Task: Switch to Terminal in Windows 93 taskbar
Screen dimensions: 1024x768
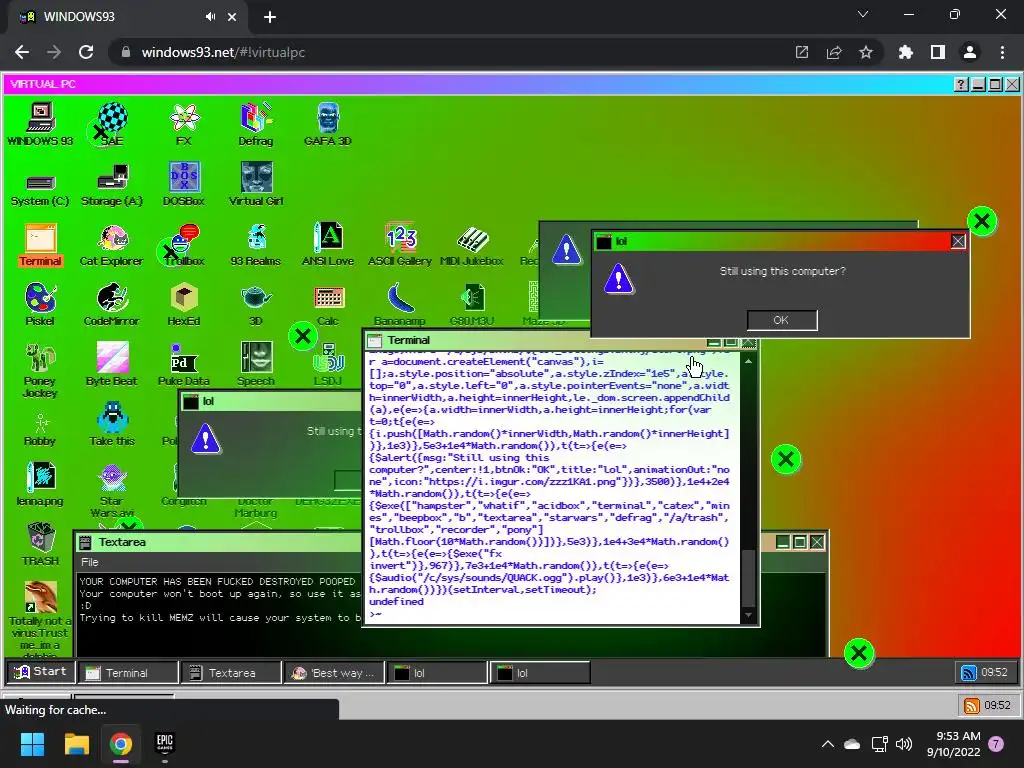Action: pyautogui.click(x=127, y=673)
